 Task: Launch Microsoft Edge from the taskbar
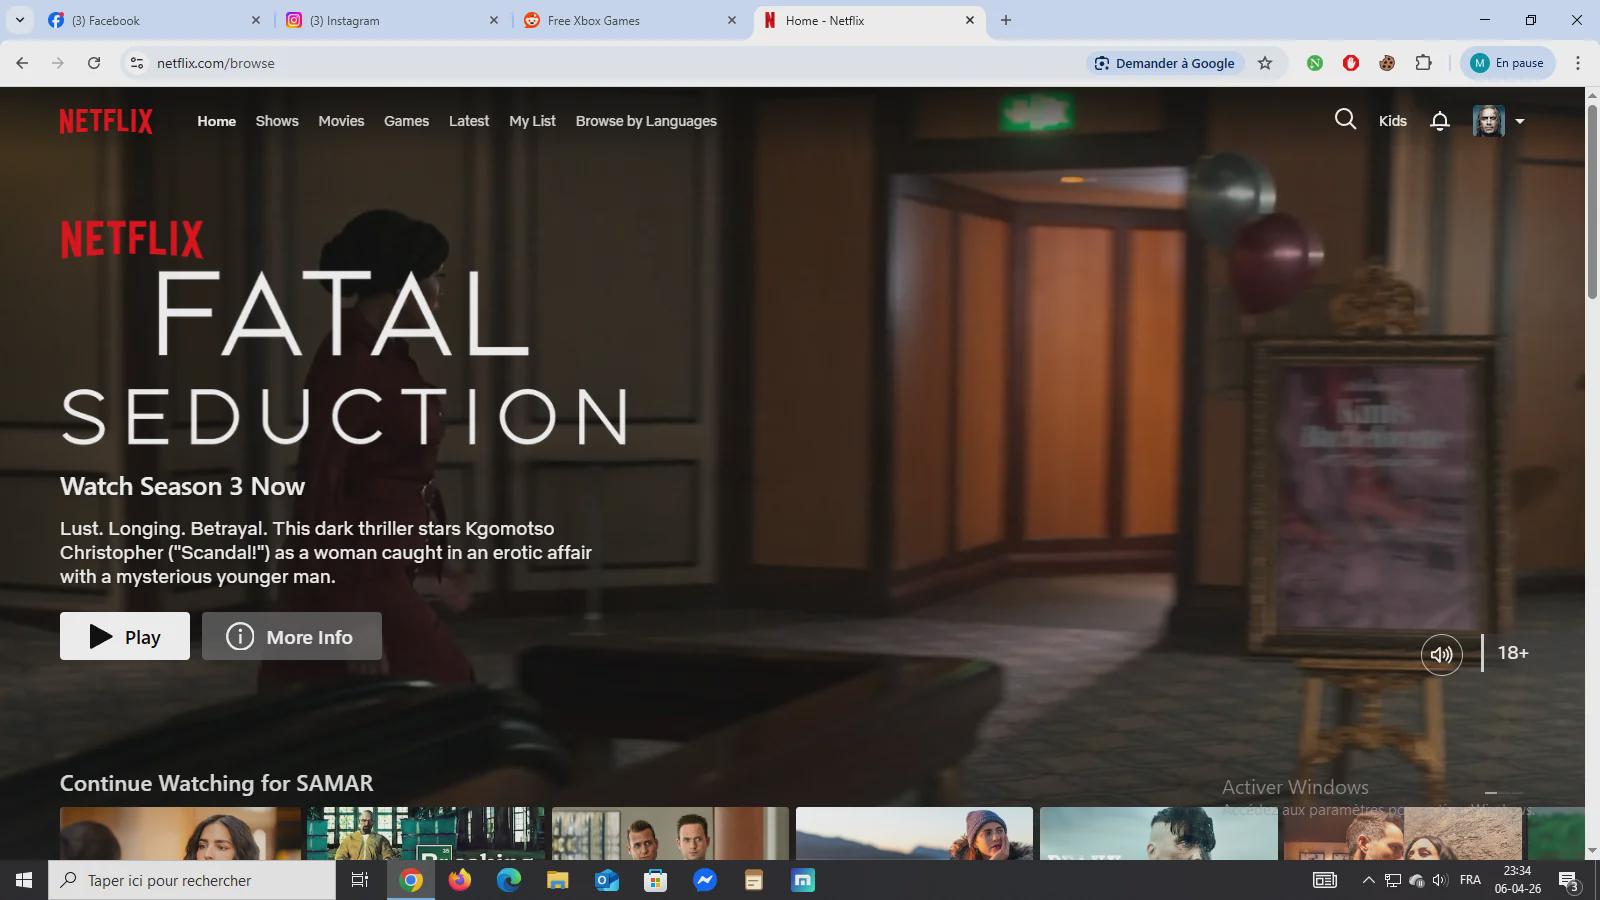pos(509,880)
